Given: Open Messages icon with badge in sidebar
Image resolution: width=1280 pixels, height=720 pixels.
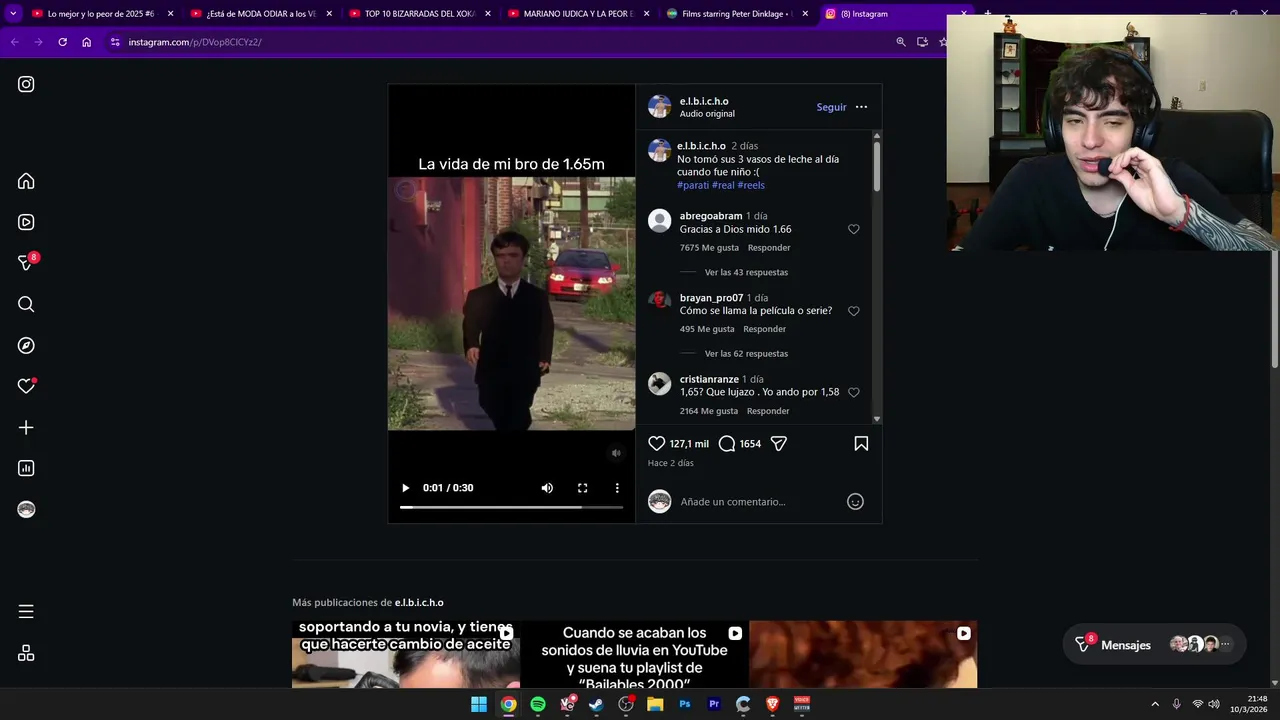Looking at the screenshot, I should (x=27, y=262).
